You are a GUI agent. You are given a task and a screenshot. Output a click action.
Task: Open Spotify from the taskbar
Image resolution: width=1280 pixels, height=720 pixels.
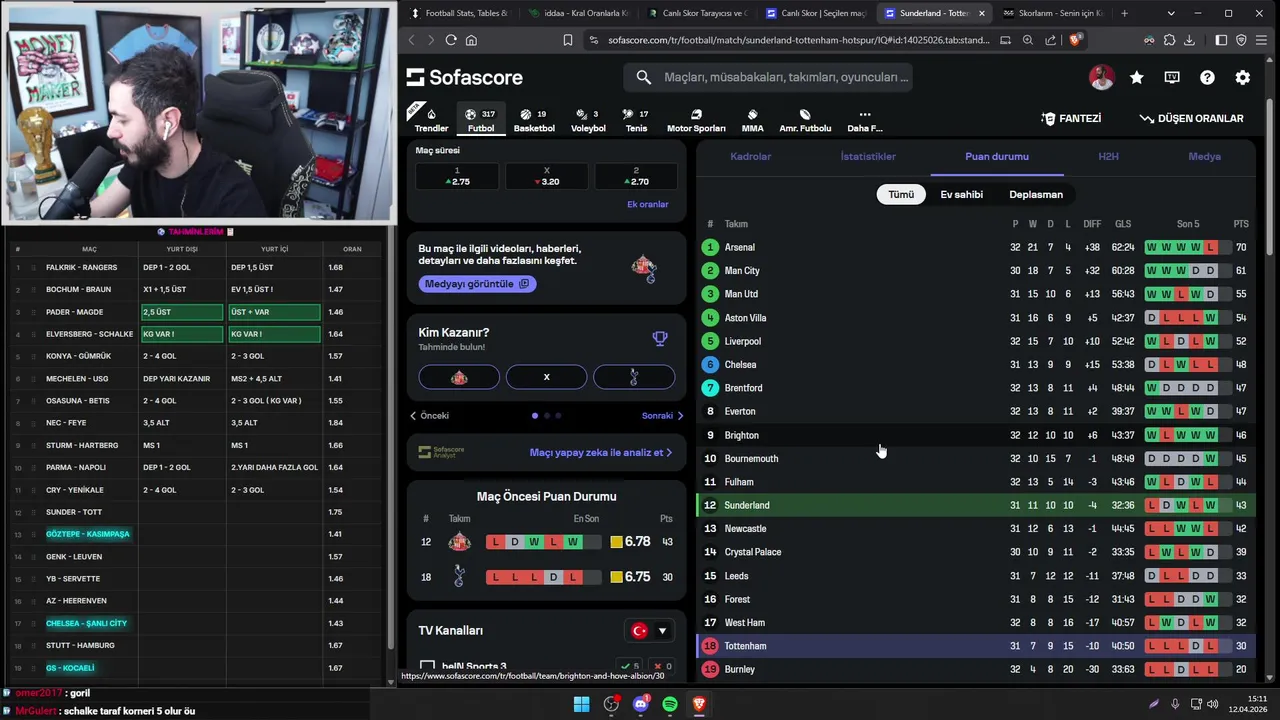click(x=670, y=704)
